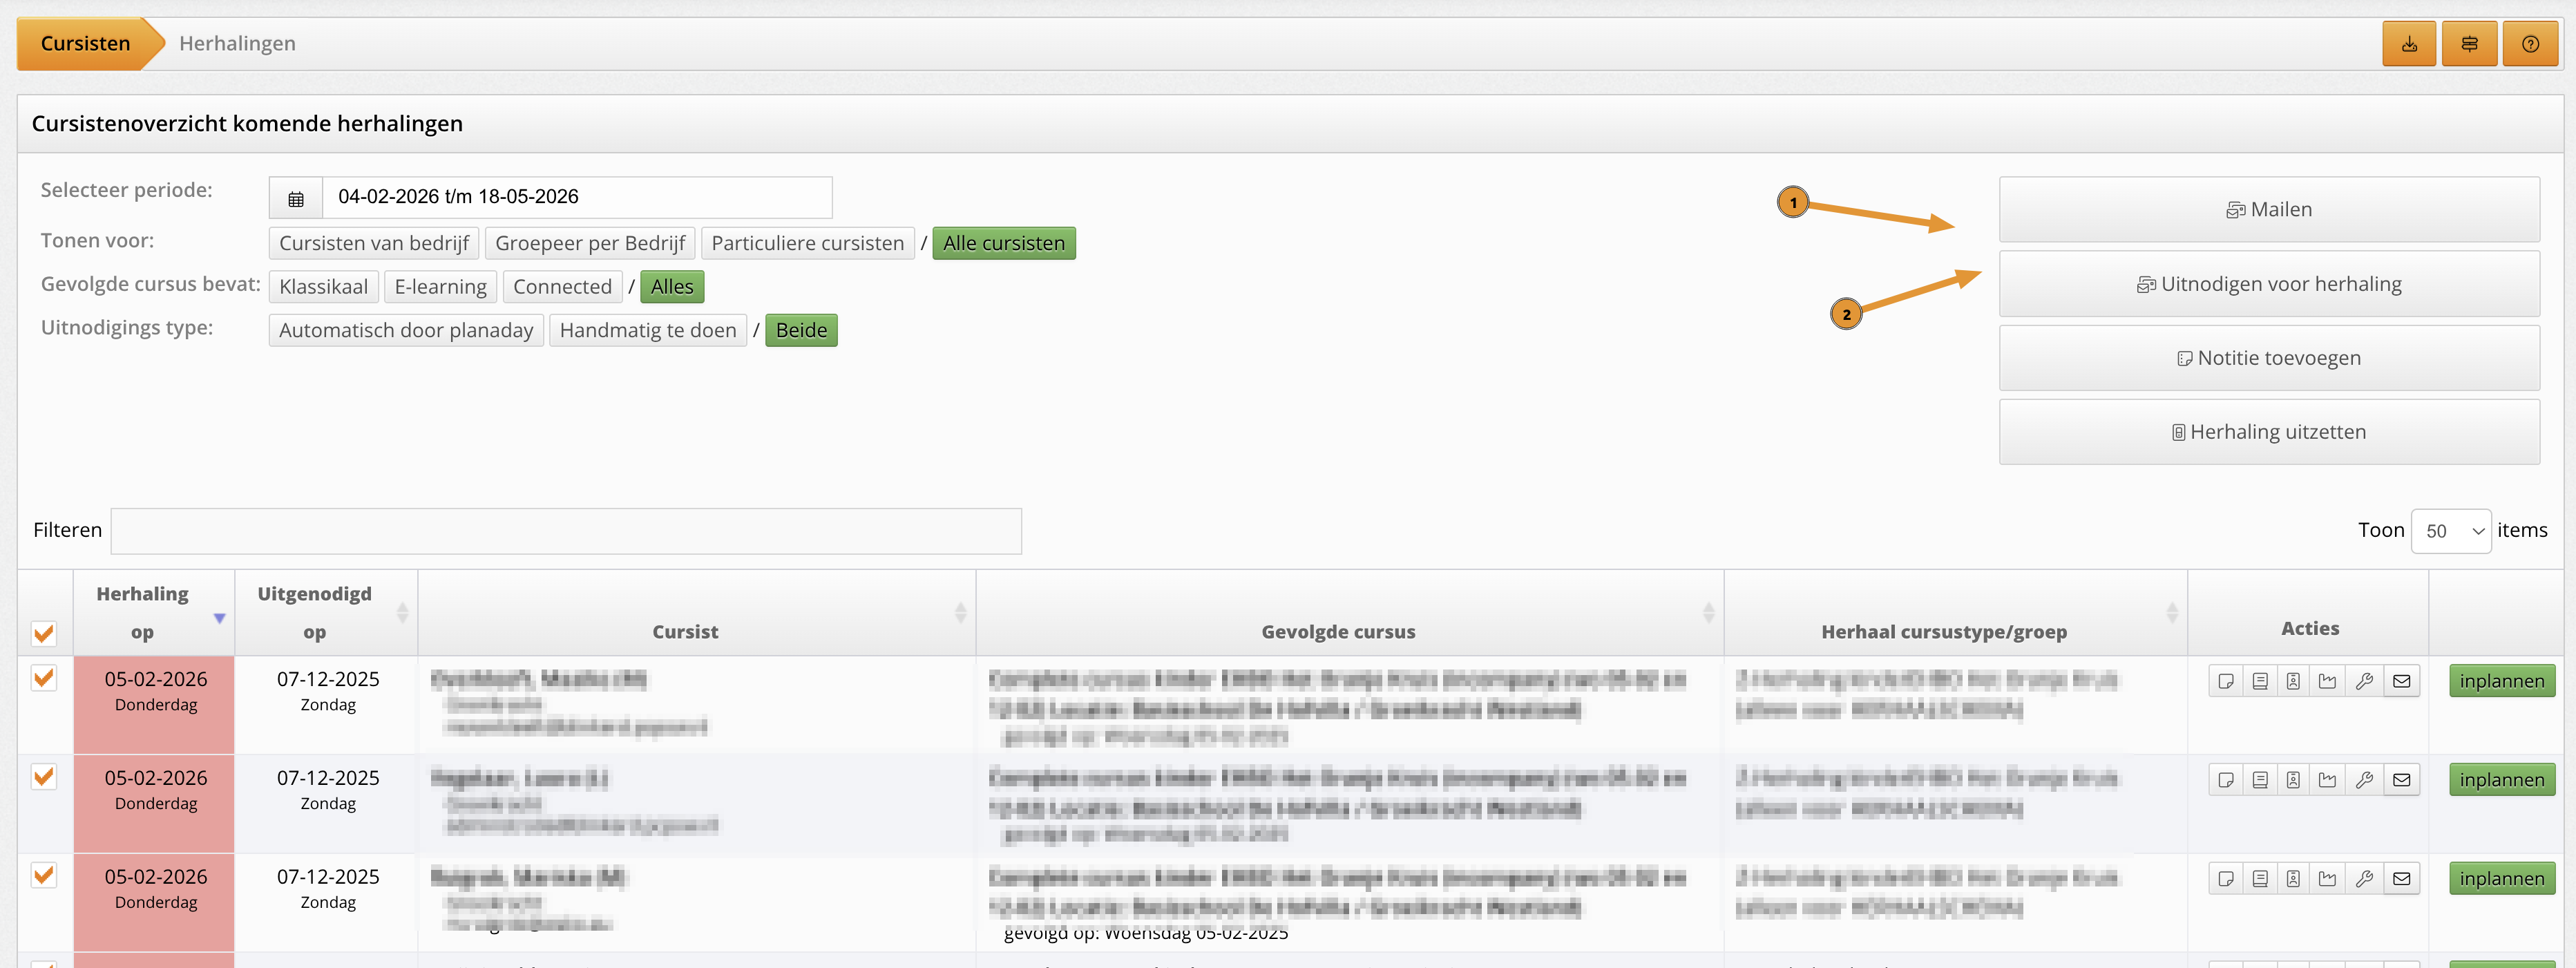Click the note icon in first row

point(2225,681)
